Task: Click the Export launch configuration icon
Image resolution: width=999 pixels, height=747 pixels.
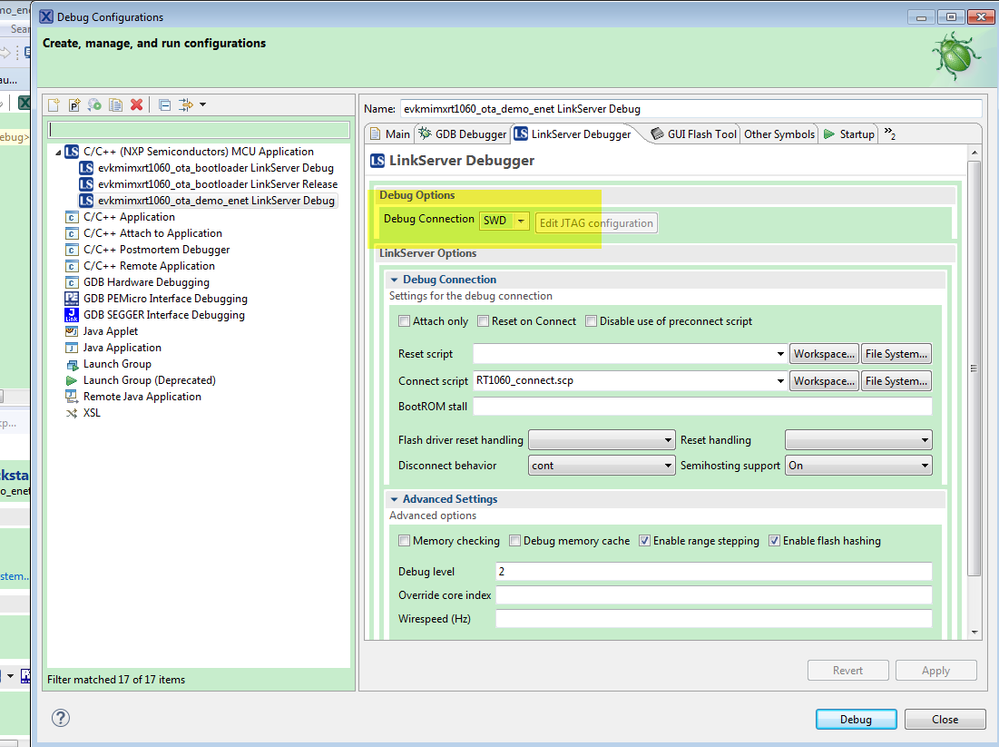Action: [x=95, y=105]
